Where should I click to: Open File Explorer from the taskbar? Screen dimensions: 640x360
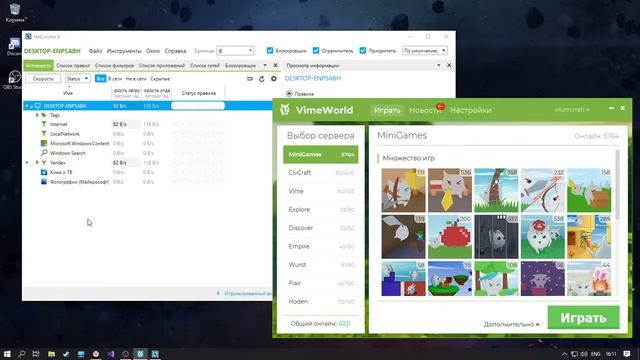tap(51, 354)
